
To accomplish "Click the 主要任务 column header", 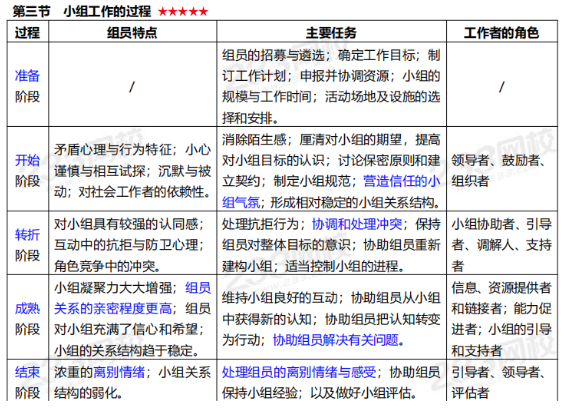I will coord(331,32).
